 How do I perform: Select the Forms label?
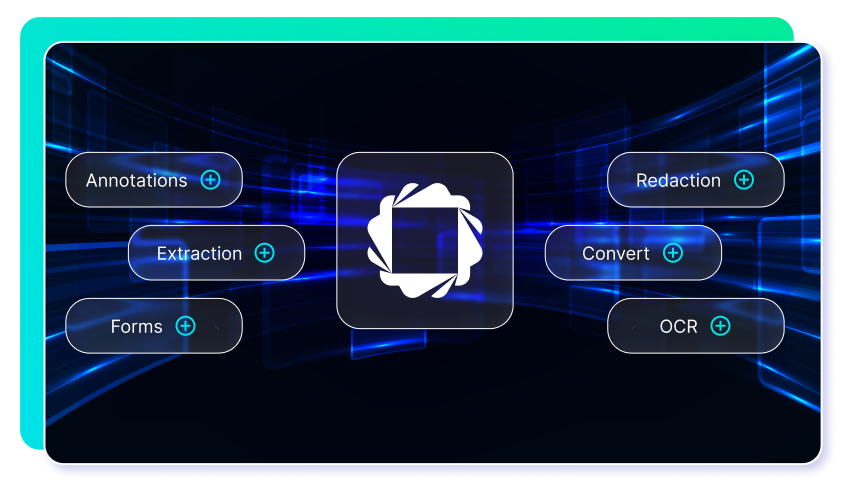coord(137,326)
